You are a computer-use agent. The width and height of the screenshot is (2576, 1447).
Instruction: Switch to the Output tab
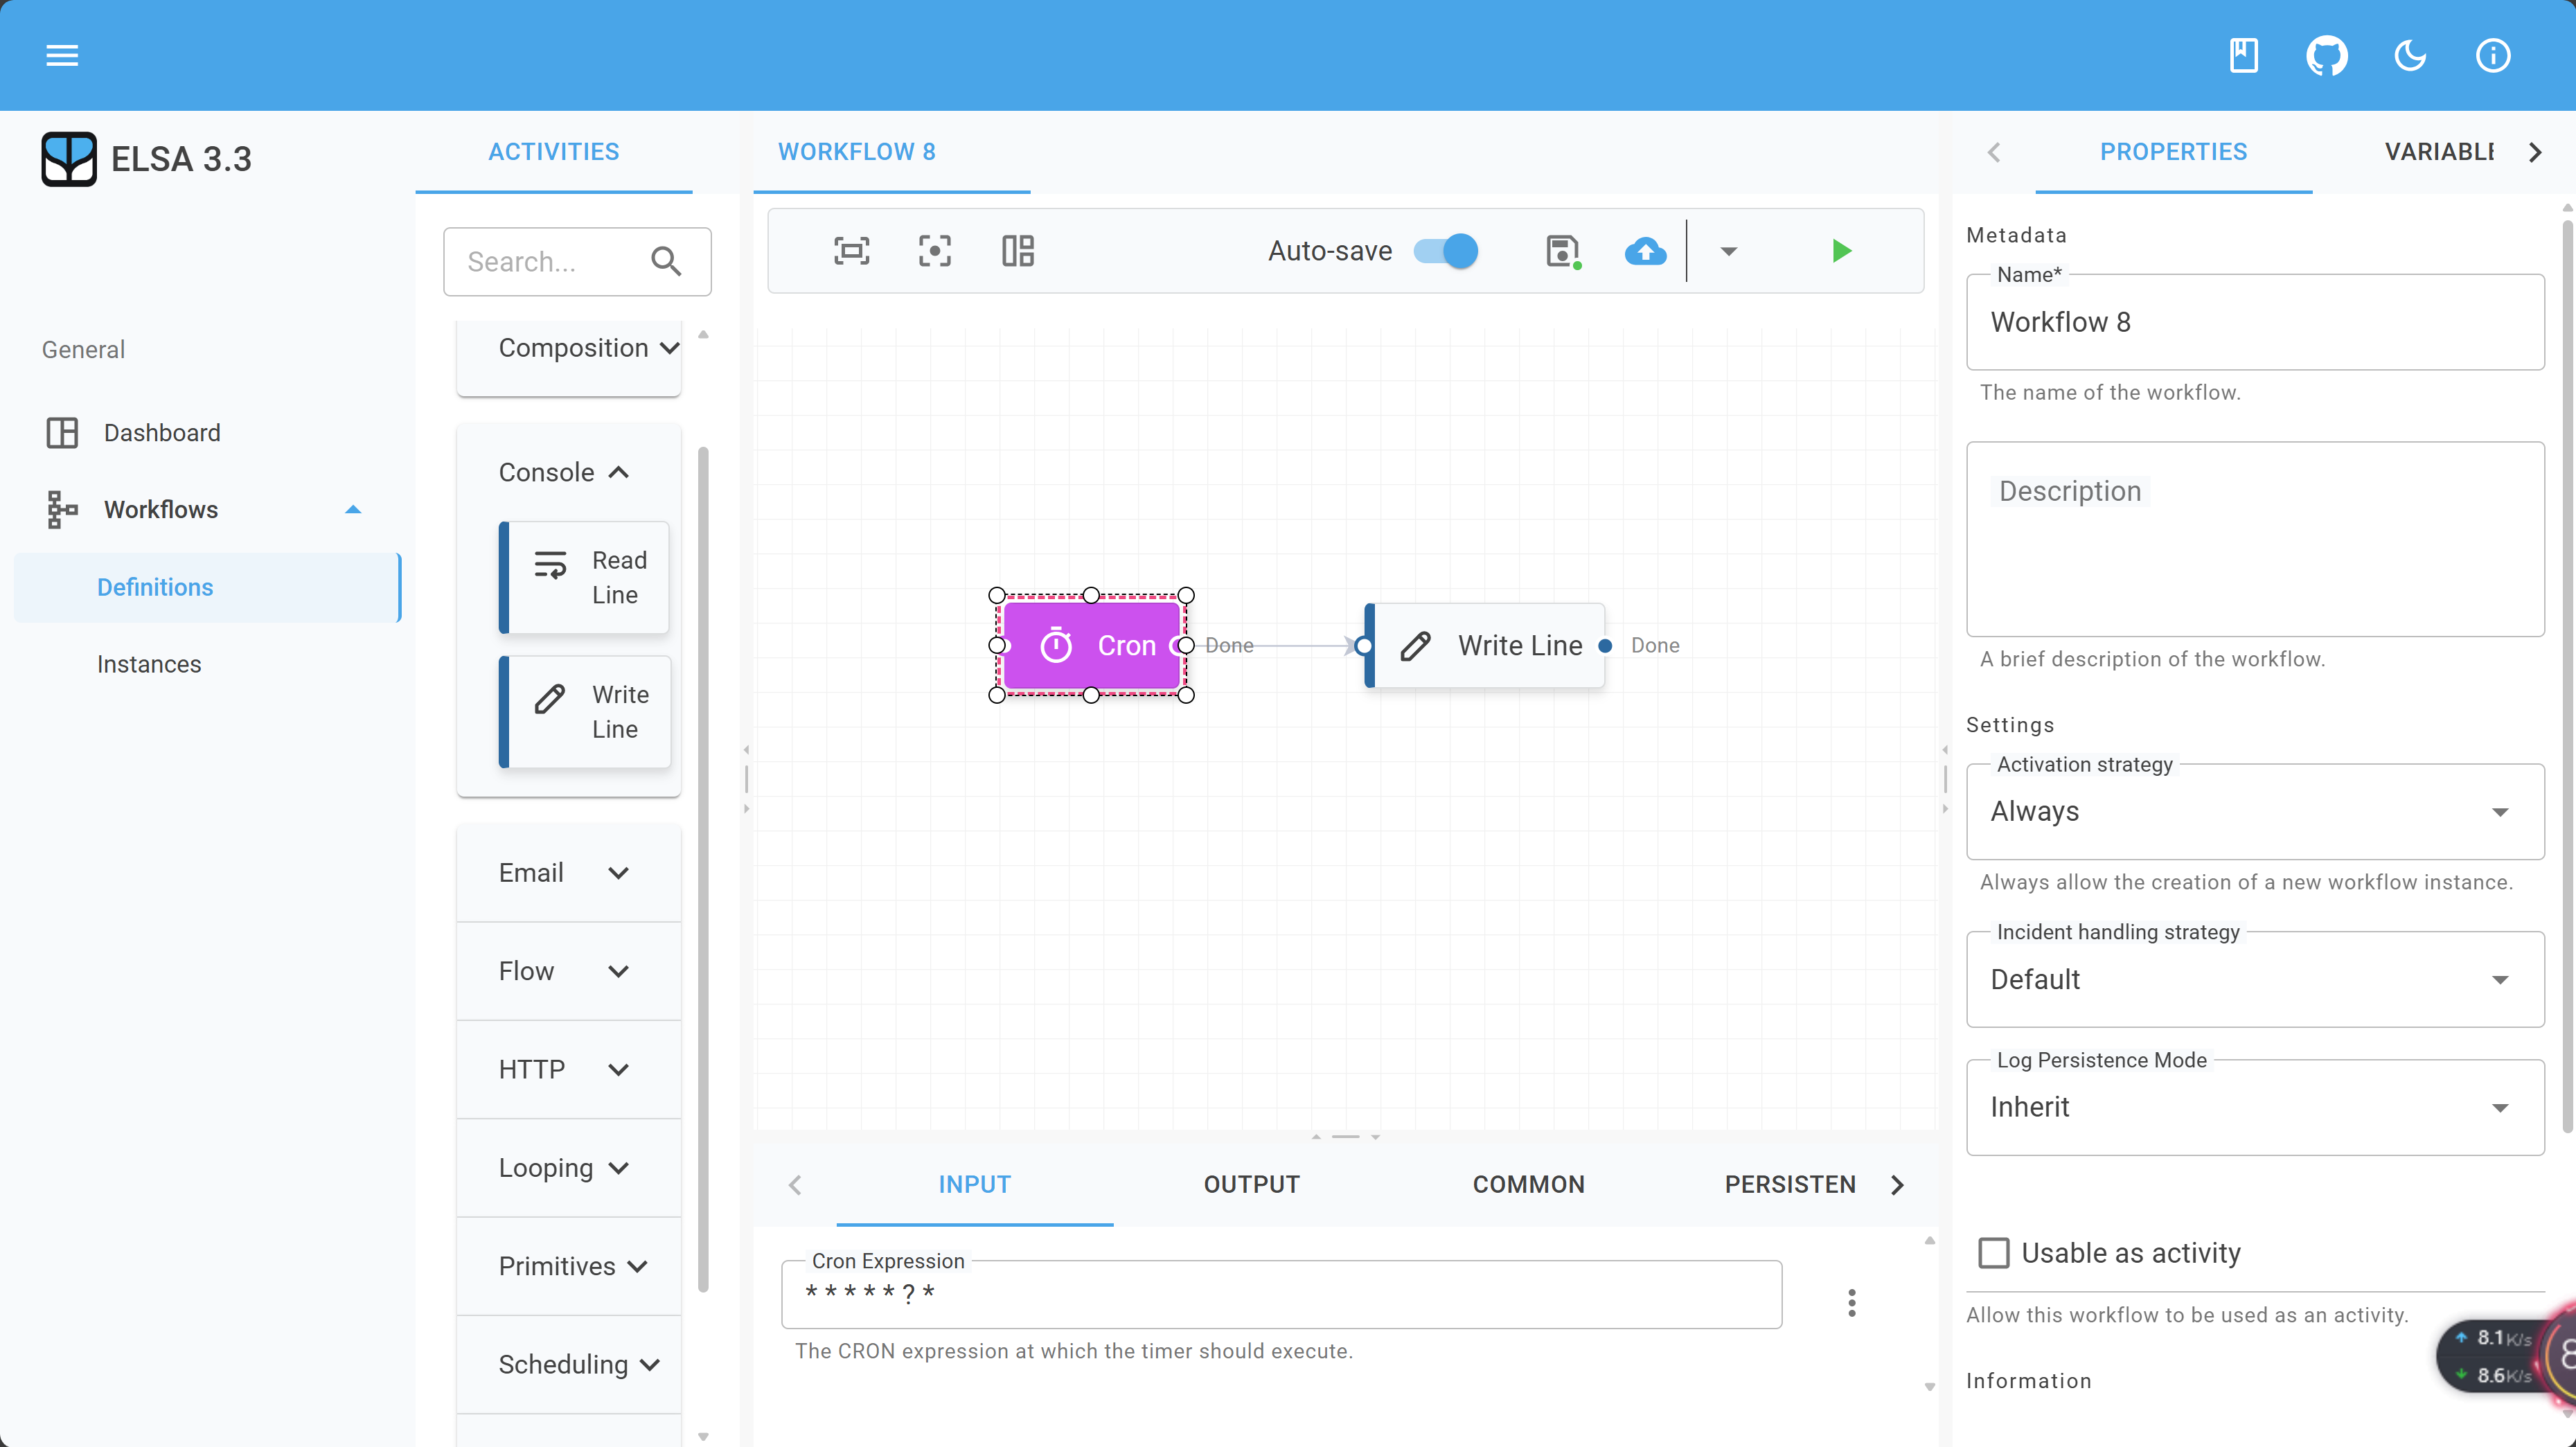pyautogui.click(x=1251, y=1184)
